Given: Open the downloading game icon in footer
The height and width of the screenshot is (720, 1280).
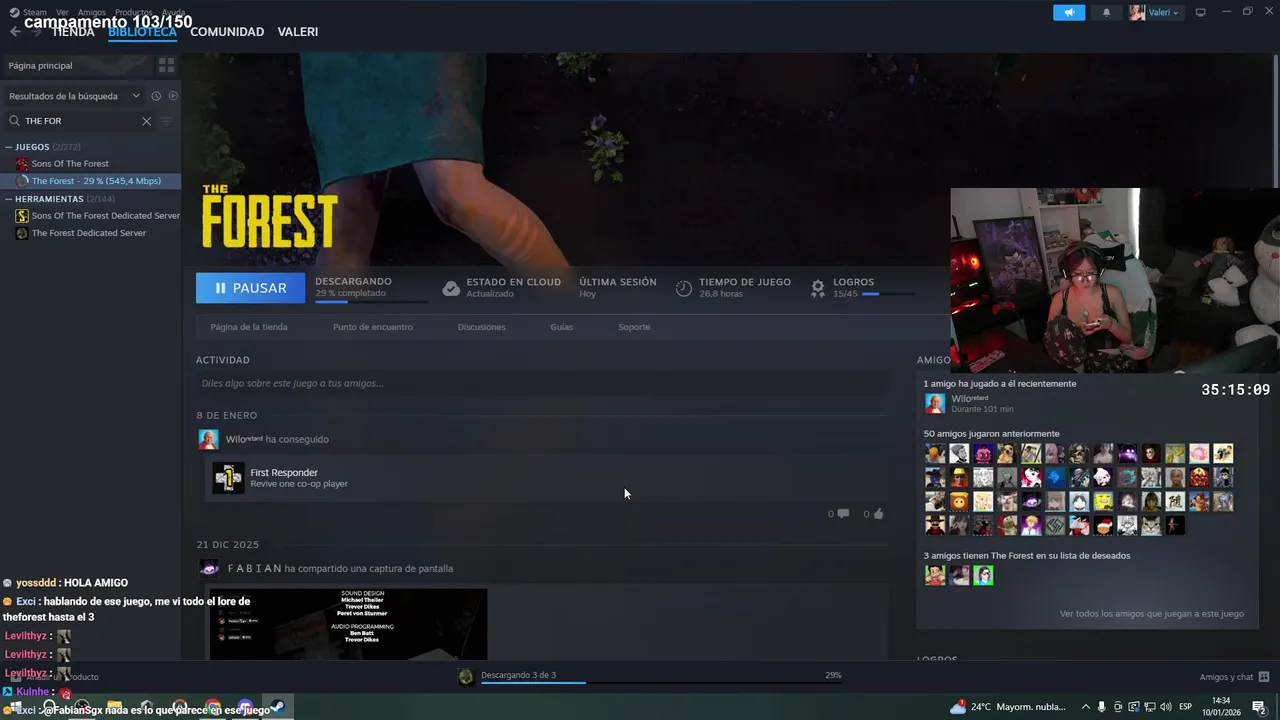Looking at the screenshot, I should click(x=466, y=677).
